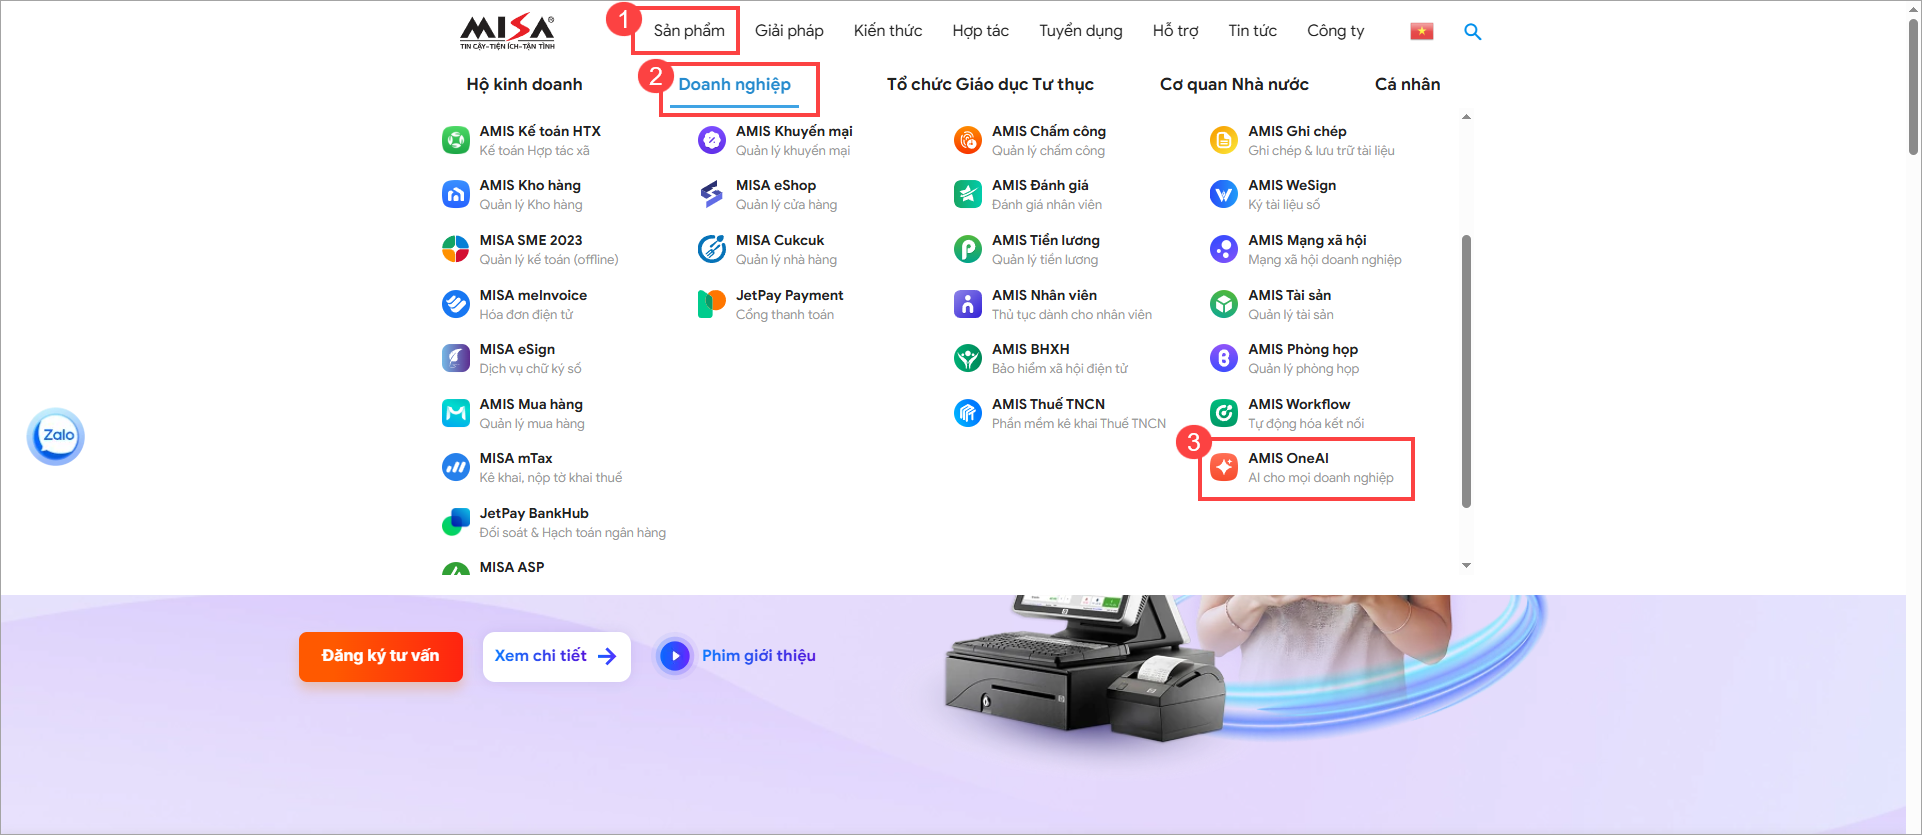Click the AMIS Workflow icon
Image resolution: width=1922 pixels, height=835 pixels.
pos(1224,413)
